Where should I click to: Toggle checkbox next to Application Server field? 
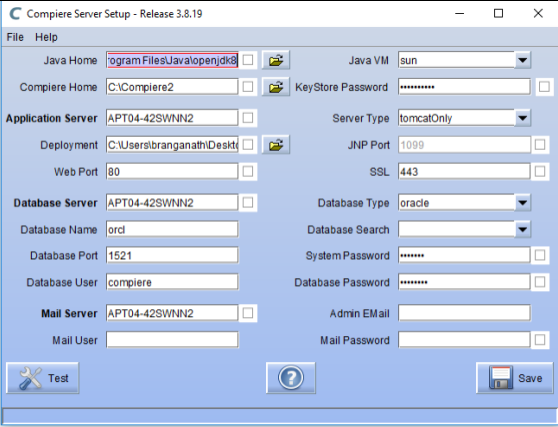click(x=248, y=118)
